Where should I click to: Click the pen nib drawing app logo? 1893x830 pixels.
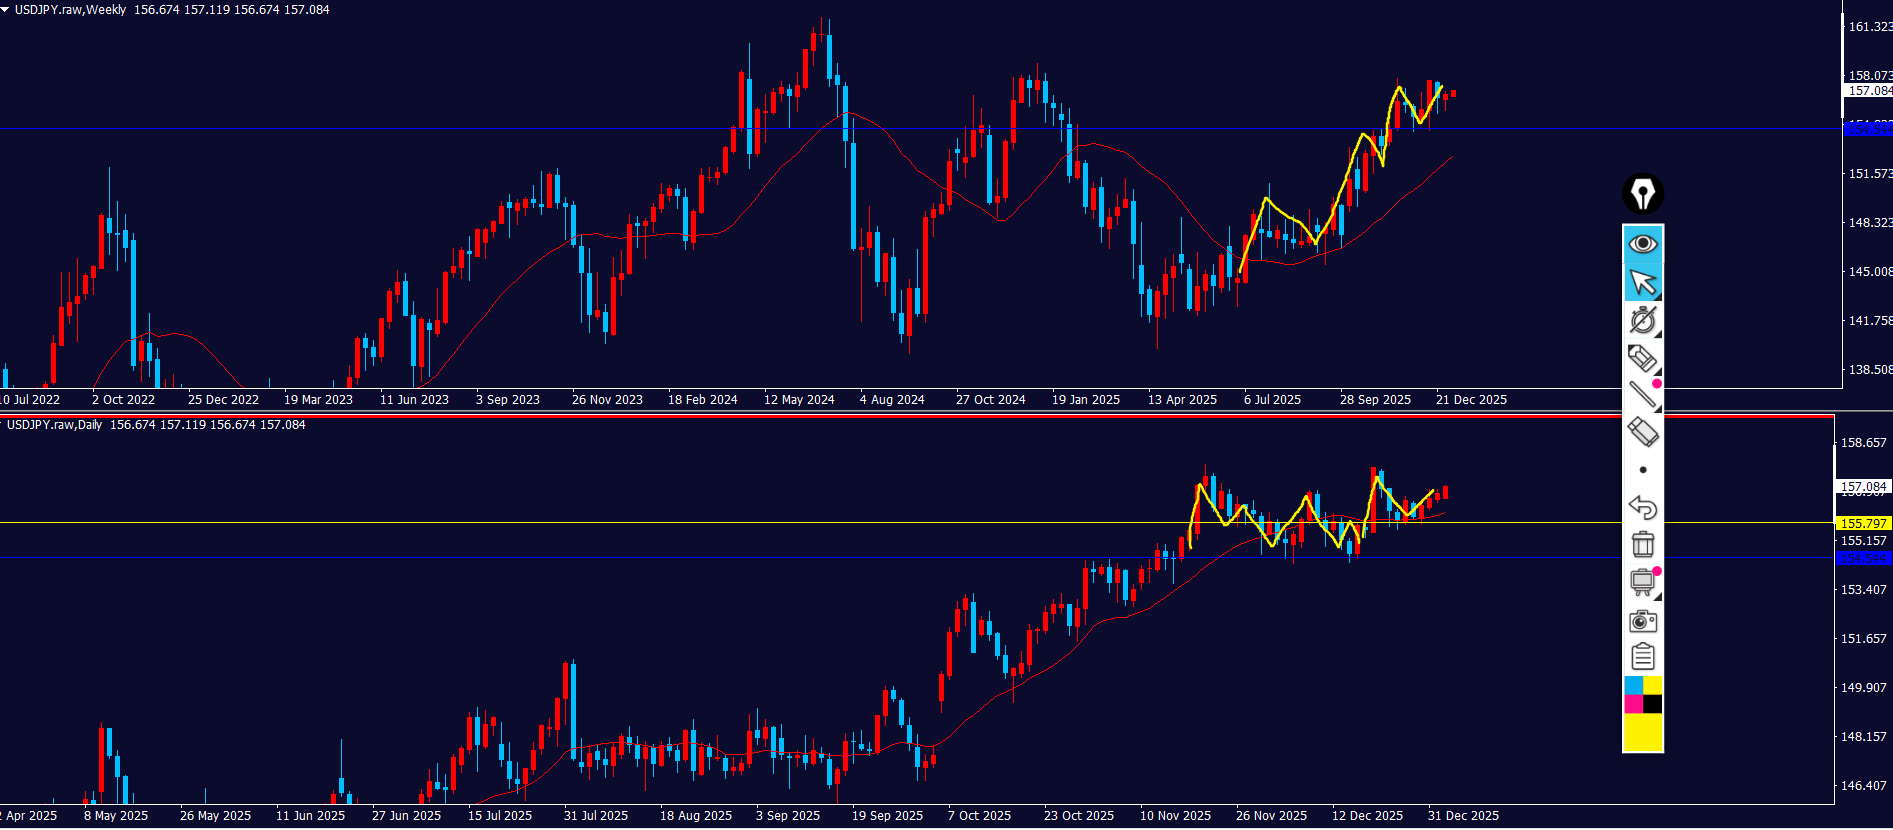[1642, 193]
